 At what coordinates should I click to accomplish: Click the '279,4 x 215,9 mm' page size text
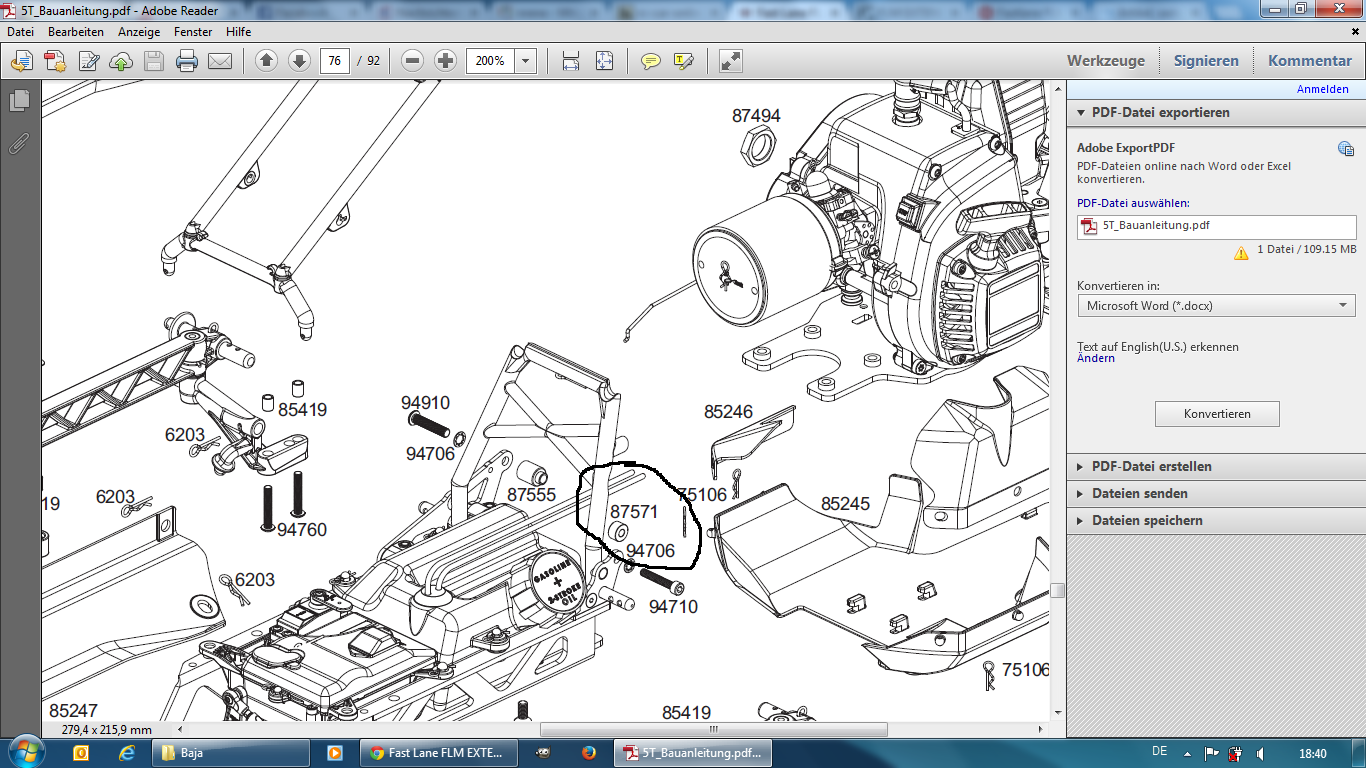107,730
